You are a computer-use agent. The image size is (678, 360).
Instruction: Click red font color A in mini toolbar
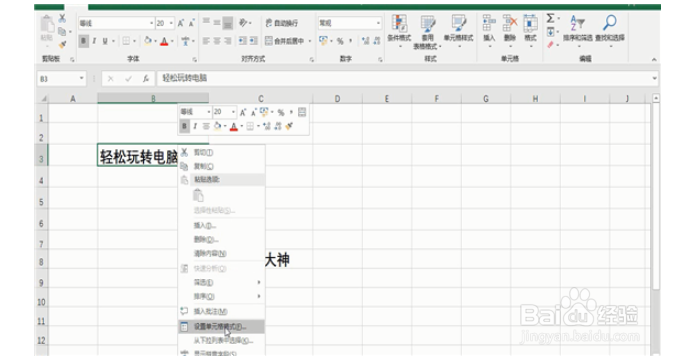point(234,126)
